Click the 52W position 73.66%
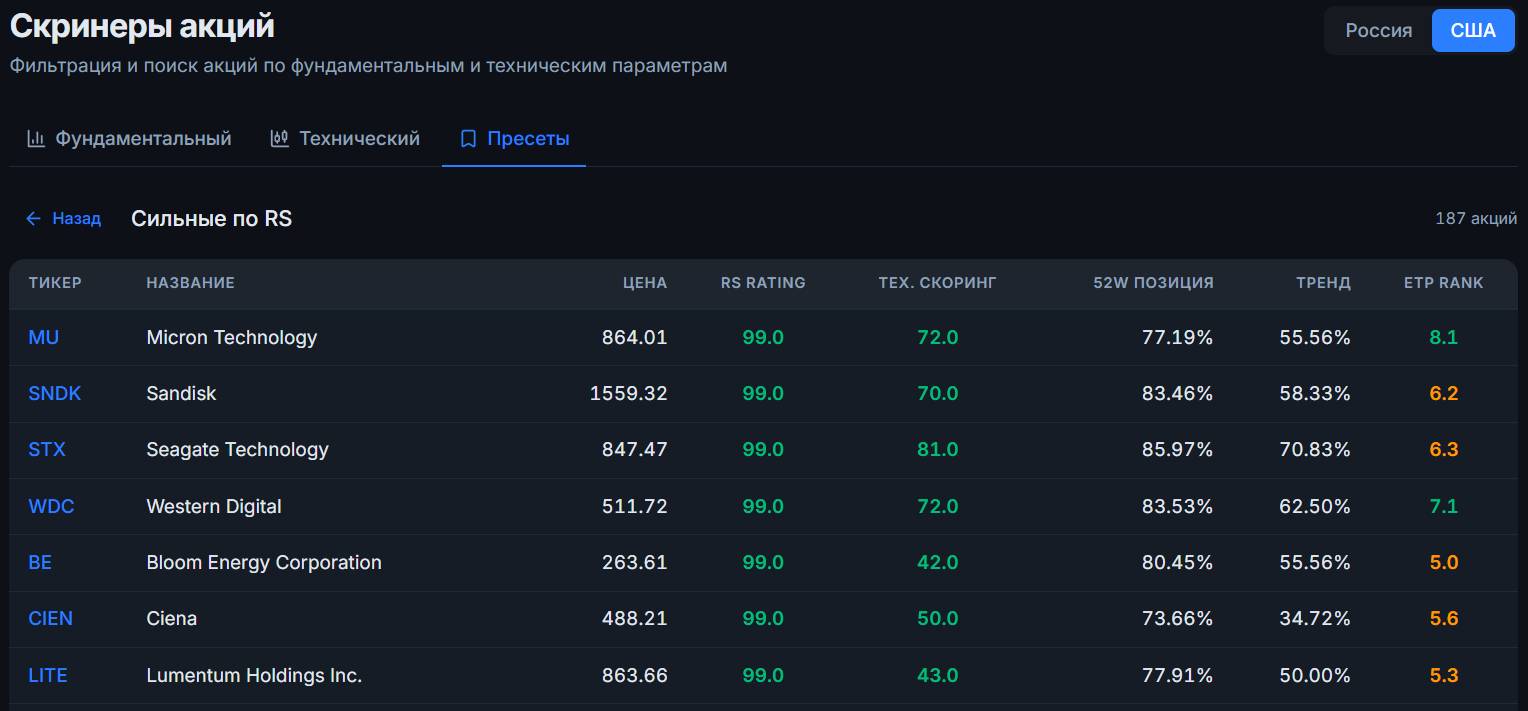The height and width of the screenshot is (711, 1528). (x=1178, y=619)
